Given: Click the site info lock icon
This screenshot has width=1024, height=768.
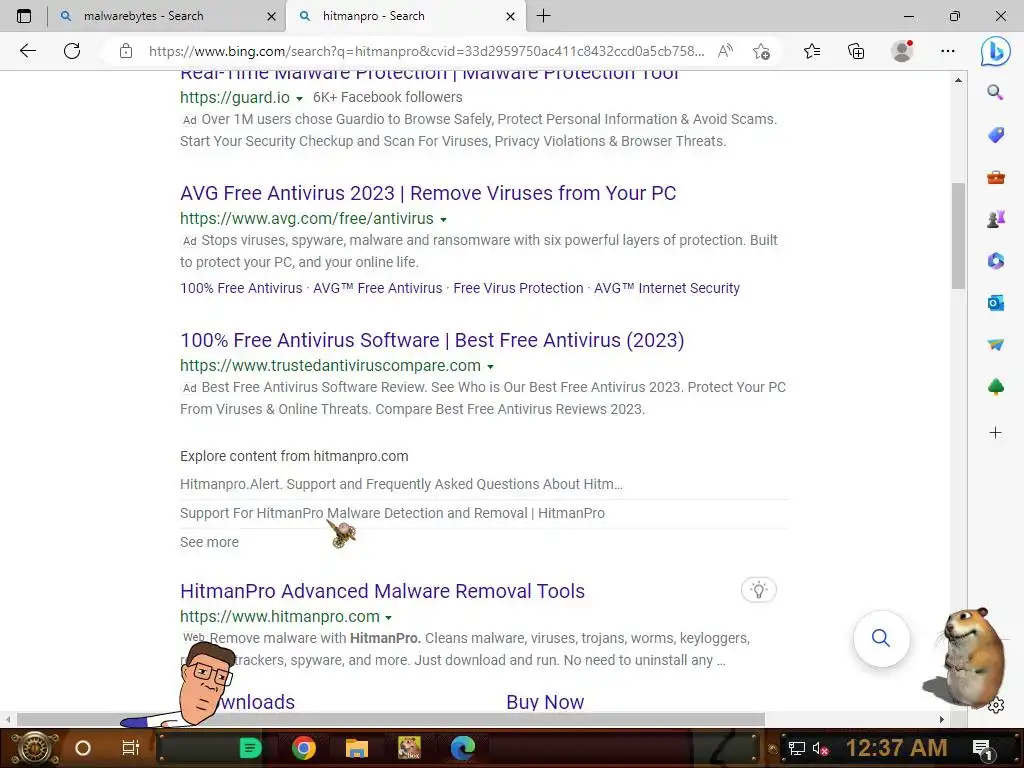Looking at the screenshot, I should [126, 51].
